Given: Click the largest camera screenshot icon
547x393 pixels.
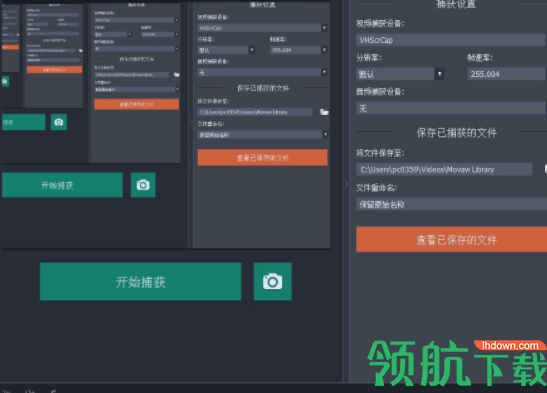Looking at the screenshot, I should pyautogui.click(x=272, y=281).
